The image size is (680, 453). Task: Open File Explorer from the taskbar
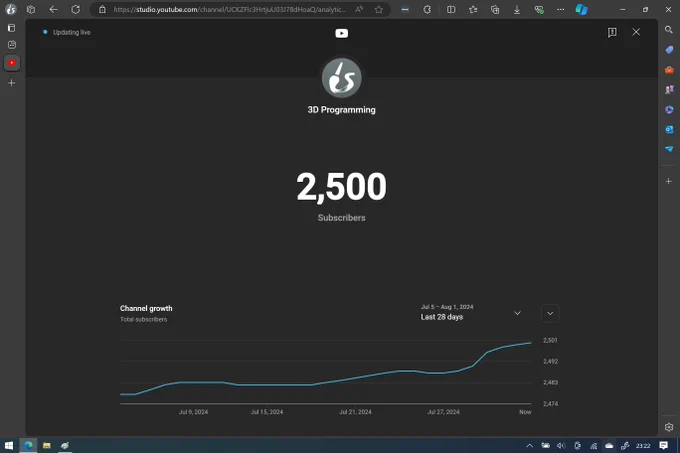click(46, 445)
